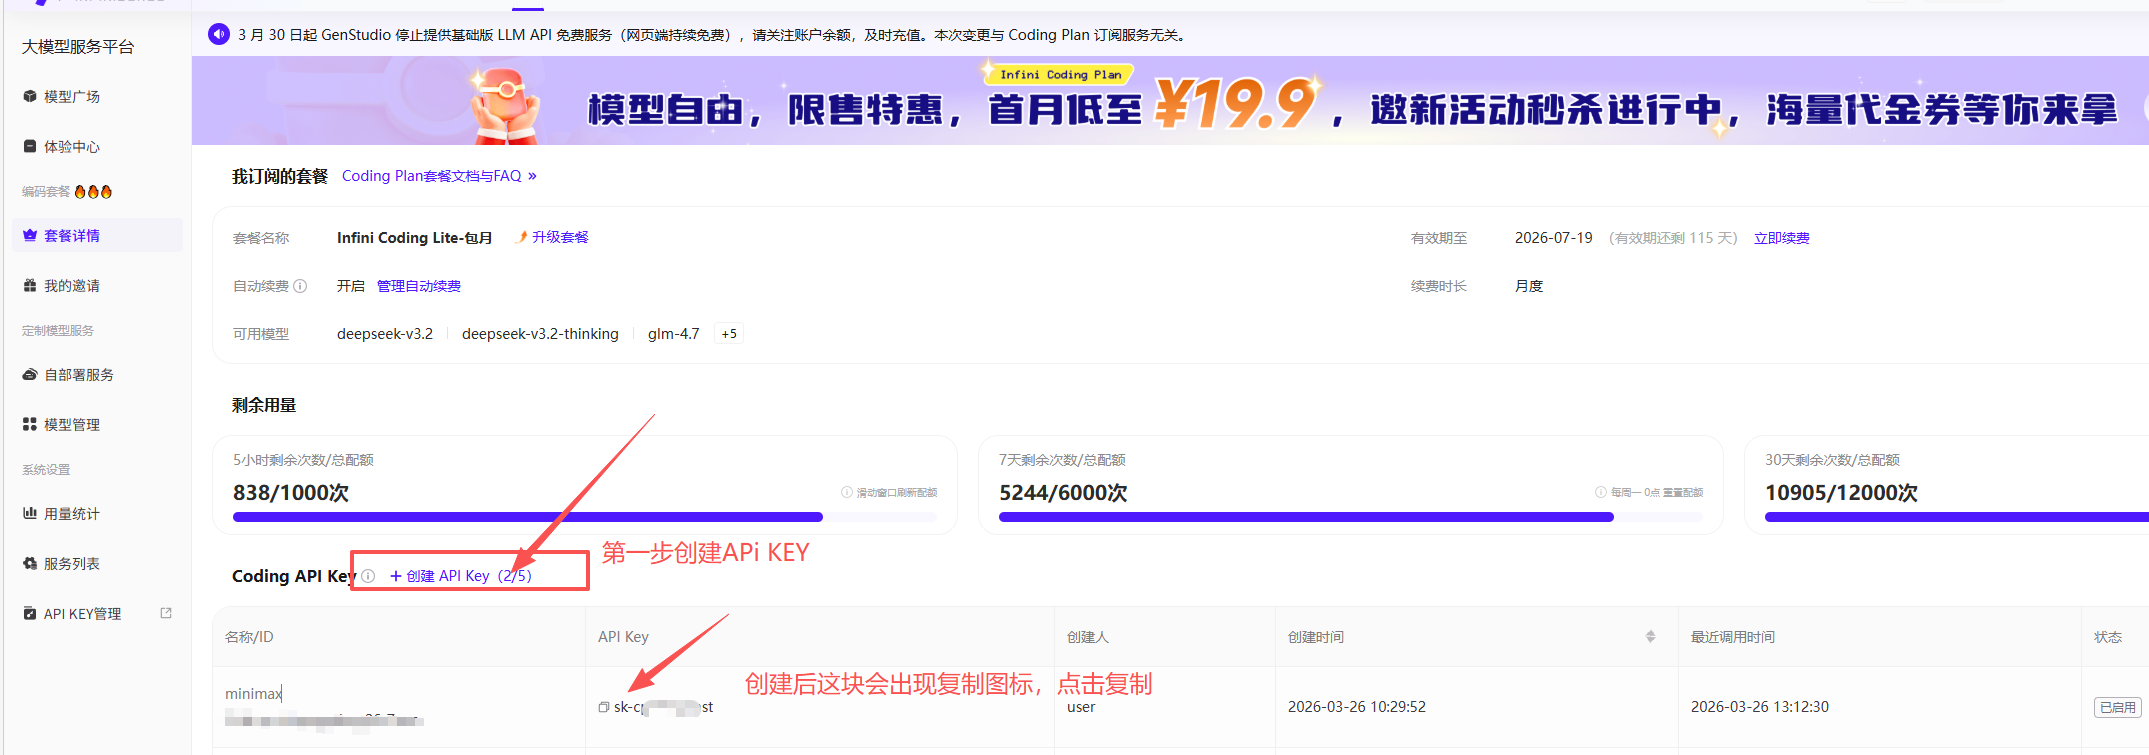Expand the +5 more models tag

click(729, 334)
